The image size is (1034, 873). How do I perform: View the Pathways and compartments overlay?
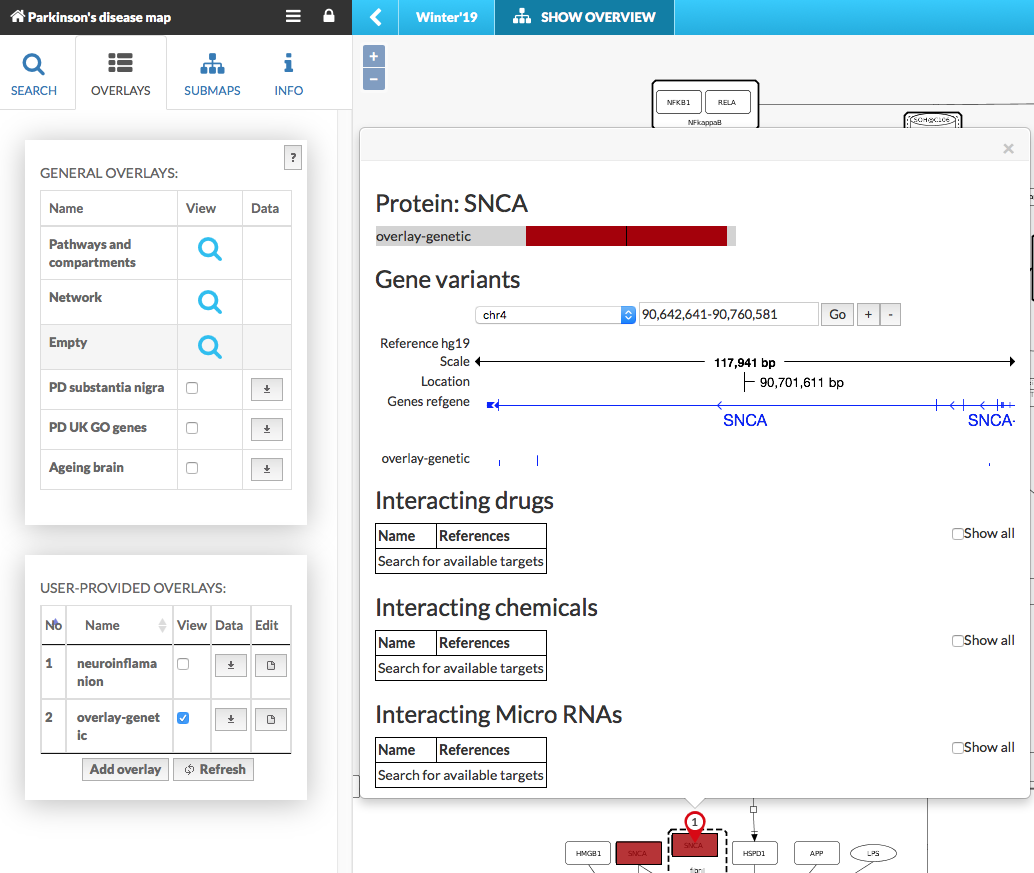click(x=209, y=249)
